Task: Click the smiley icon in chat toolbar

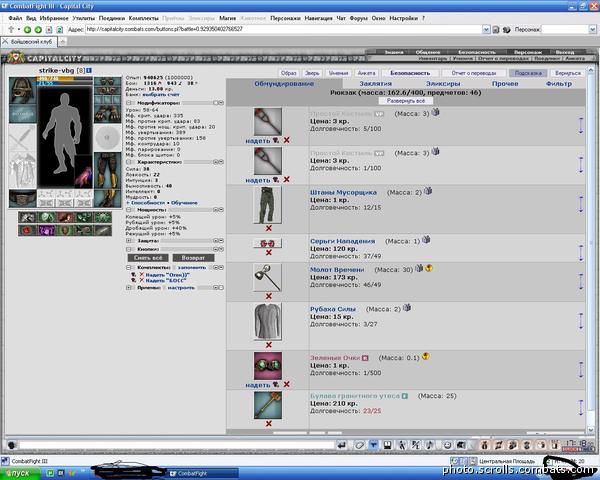Action: click(447, 445)
